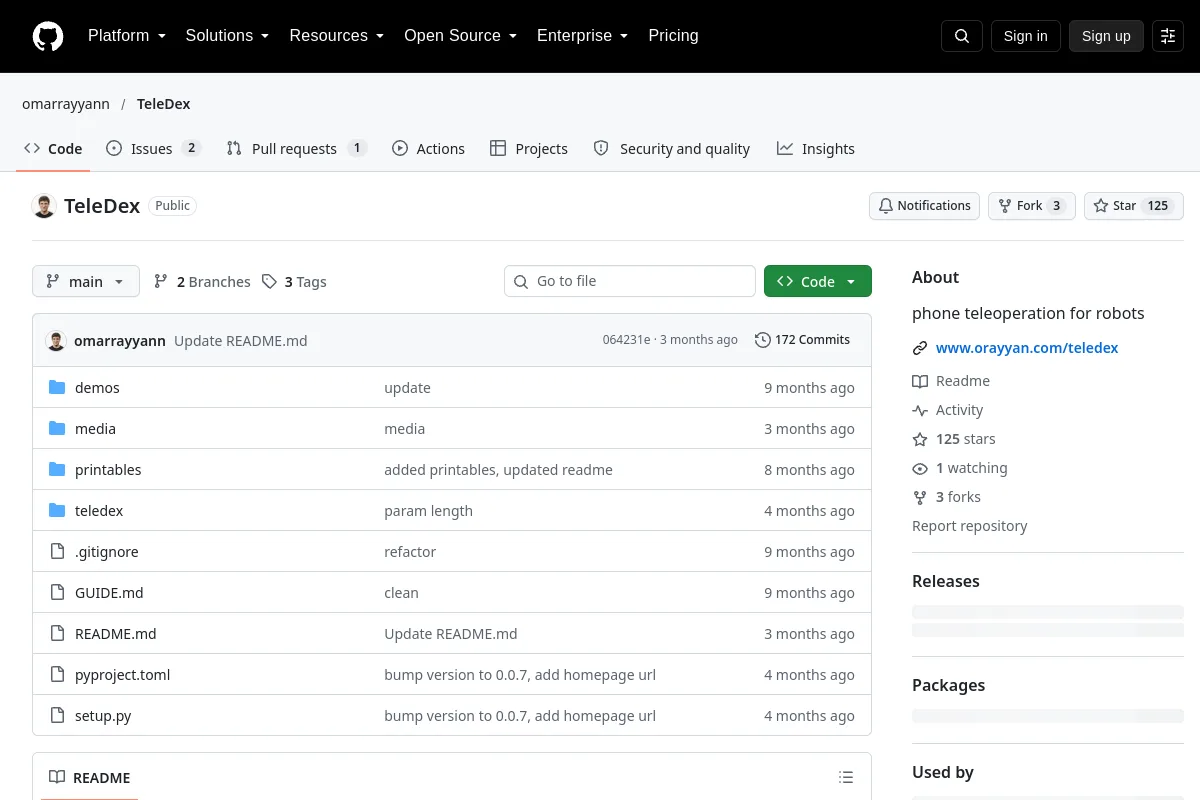Open the omarrayyann owner breadcrumb link

click(x=66, y=104)
